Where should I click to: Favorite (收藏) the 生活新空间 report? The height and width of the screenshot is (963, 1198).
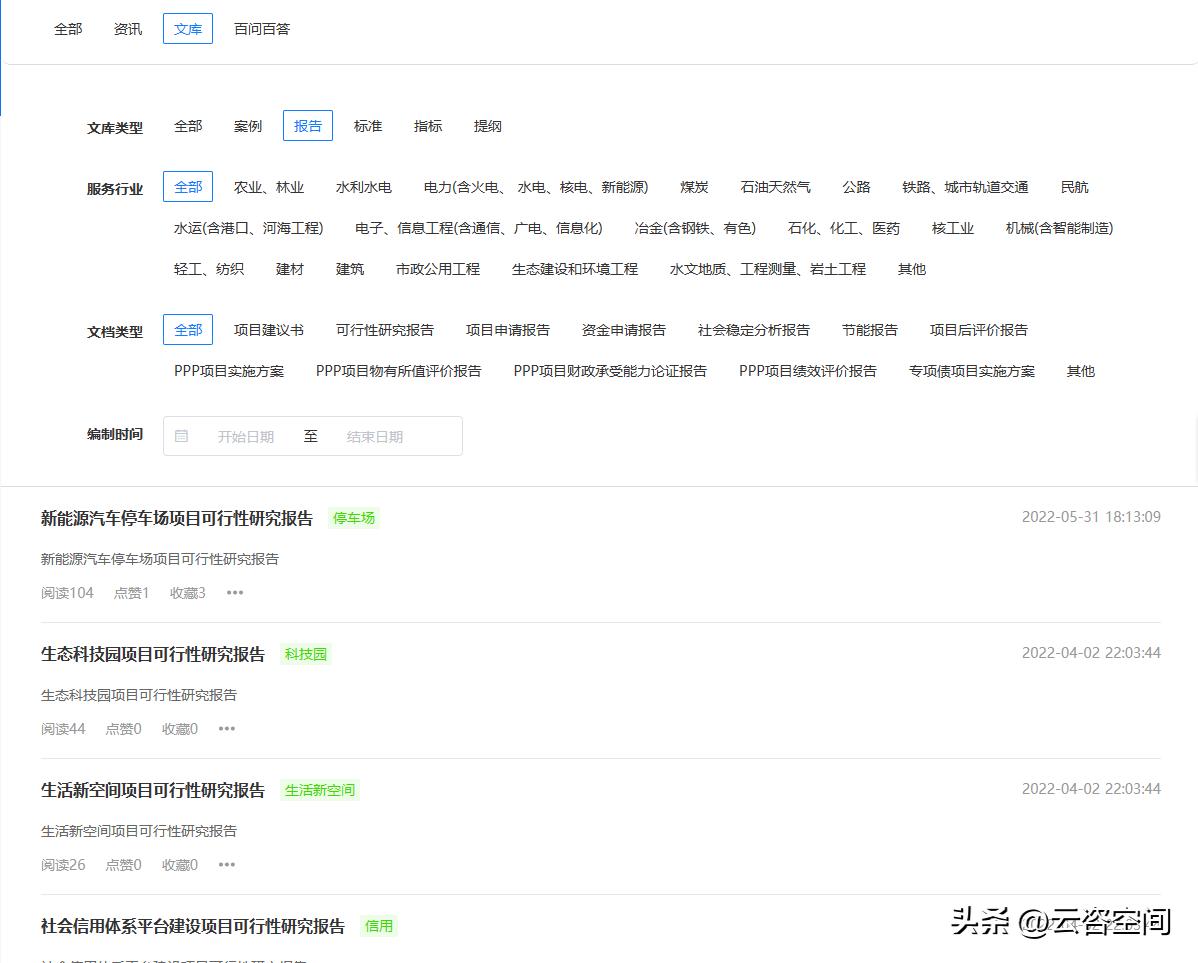(x=179, y=864)
